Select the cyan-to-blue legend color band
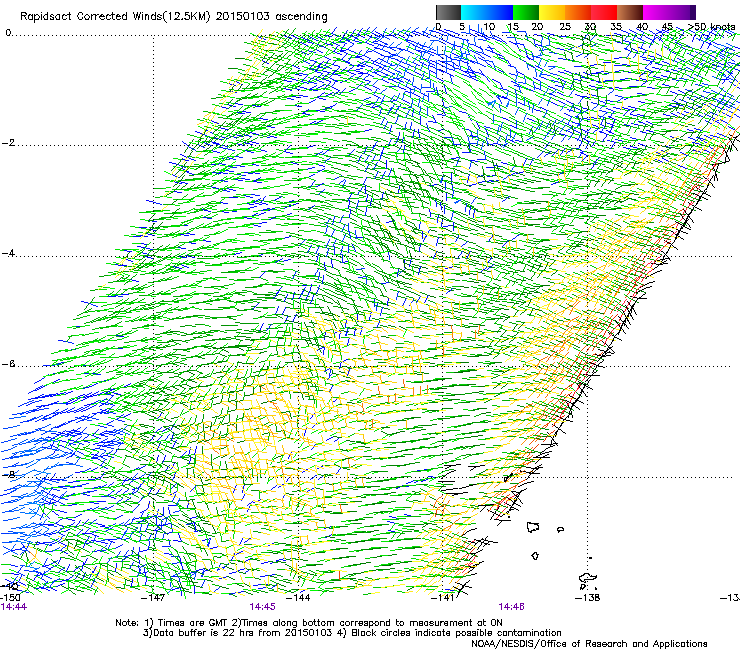Image resolution: width=740 pixels, height=650 pixels. click(487, 12)
